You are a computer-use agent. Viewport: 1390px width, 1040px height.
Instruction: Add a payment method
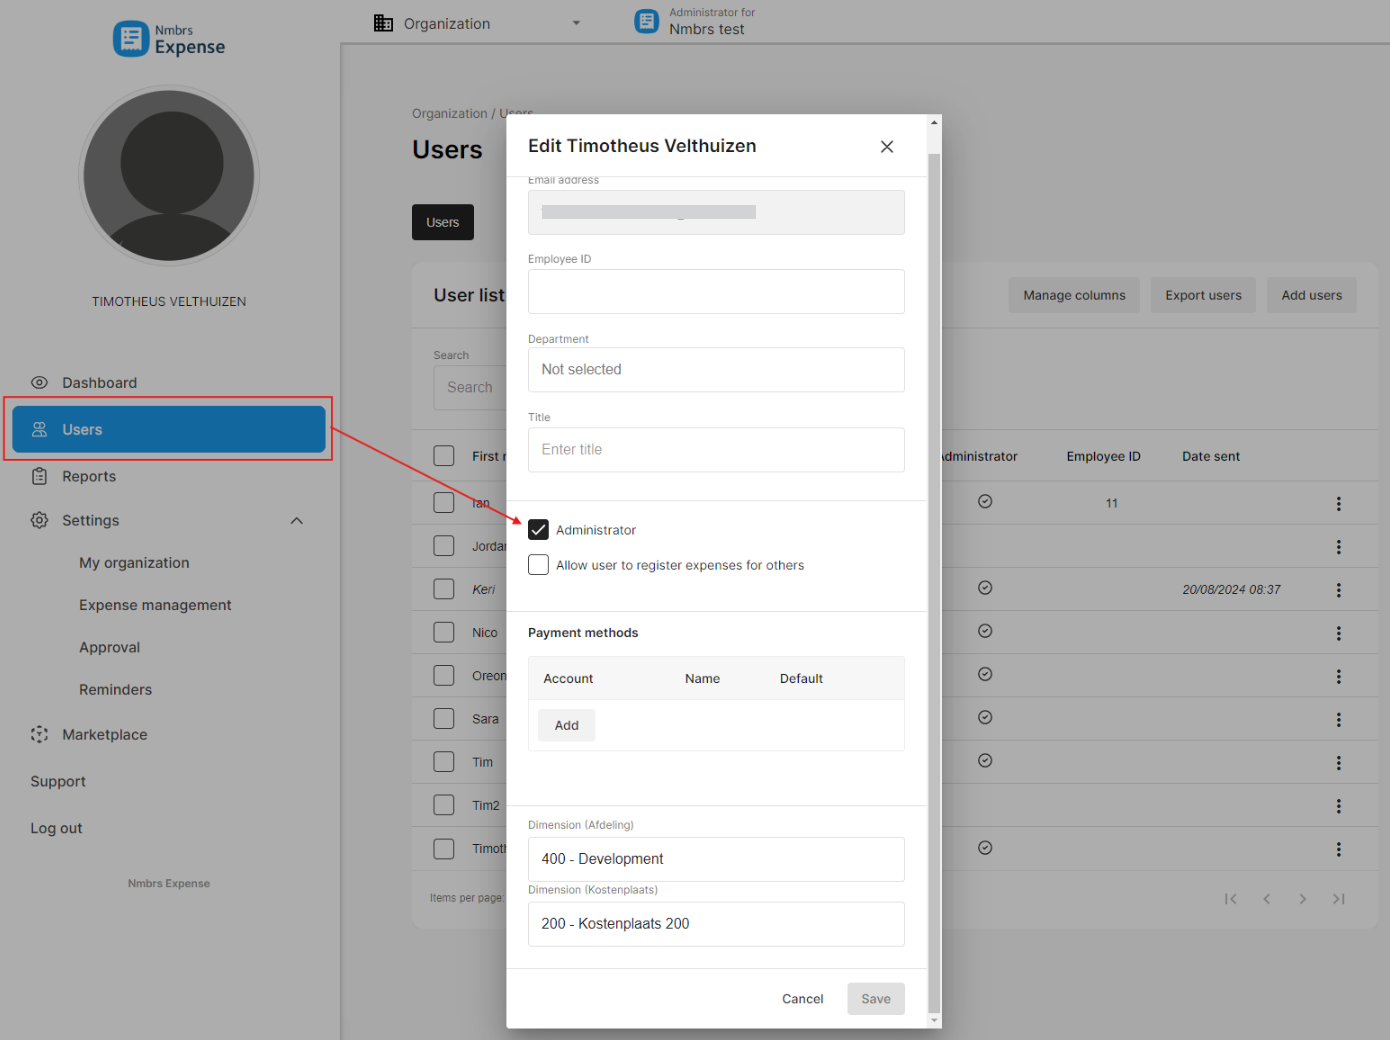tap(567, 725)
